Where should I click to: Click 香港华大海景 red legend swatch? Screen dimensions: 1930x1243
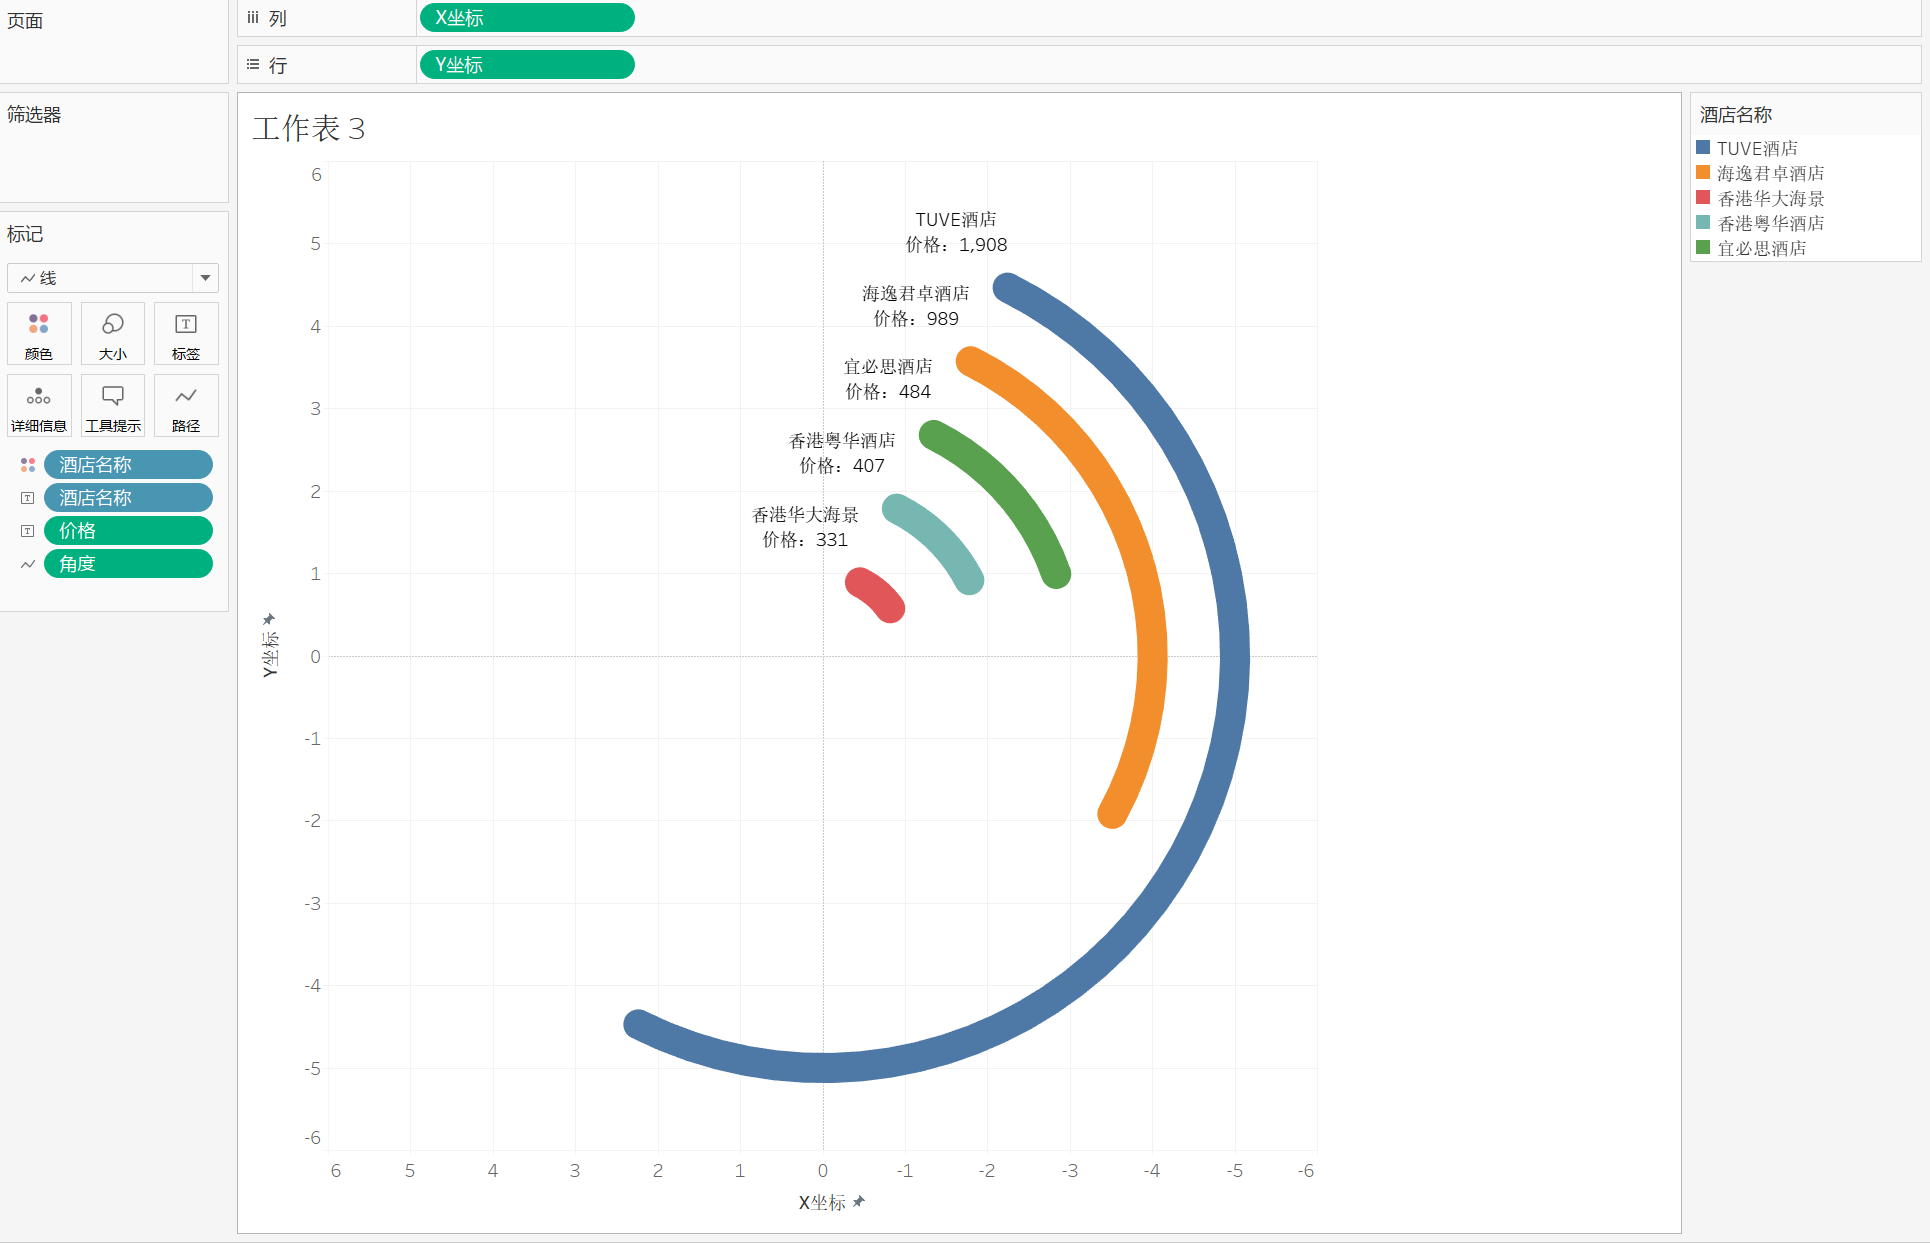point(1703,198)
